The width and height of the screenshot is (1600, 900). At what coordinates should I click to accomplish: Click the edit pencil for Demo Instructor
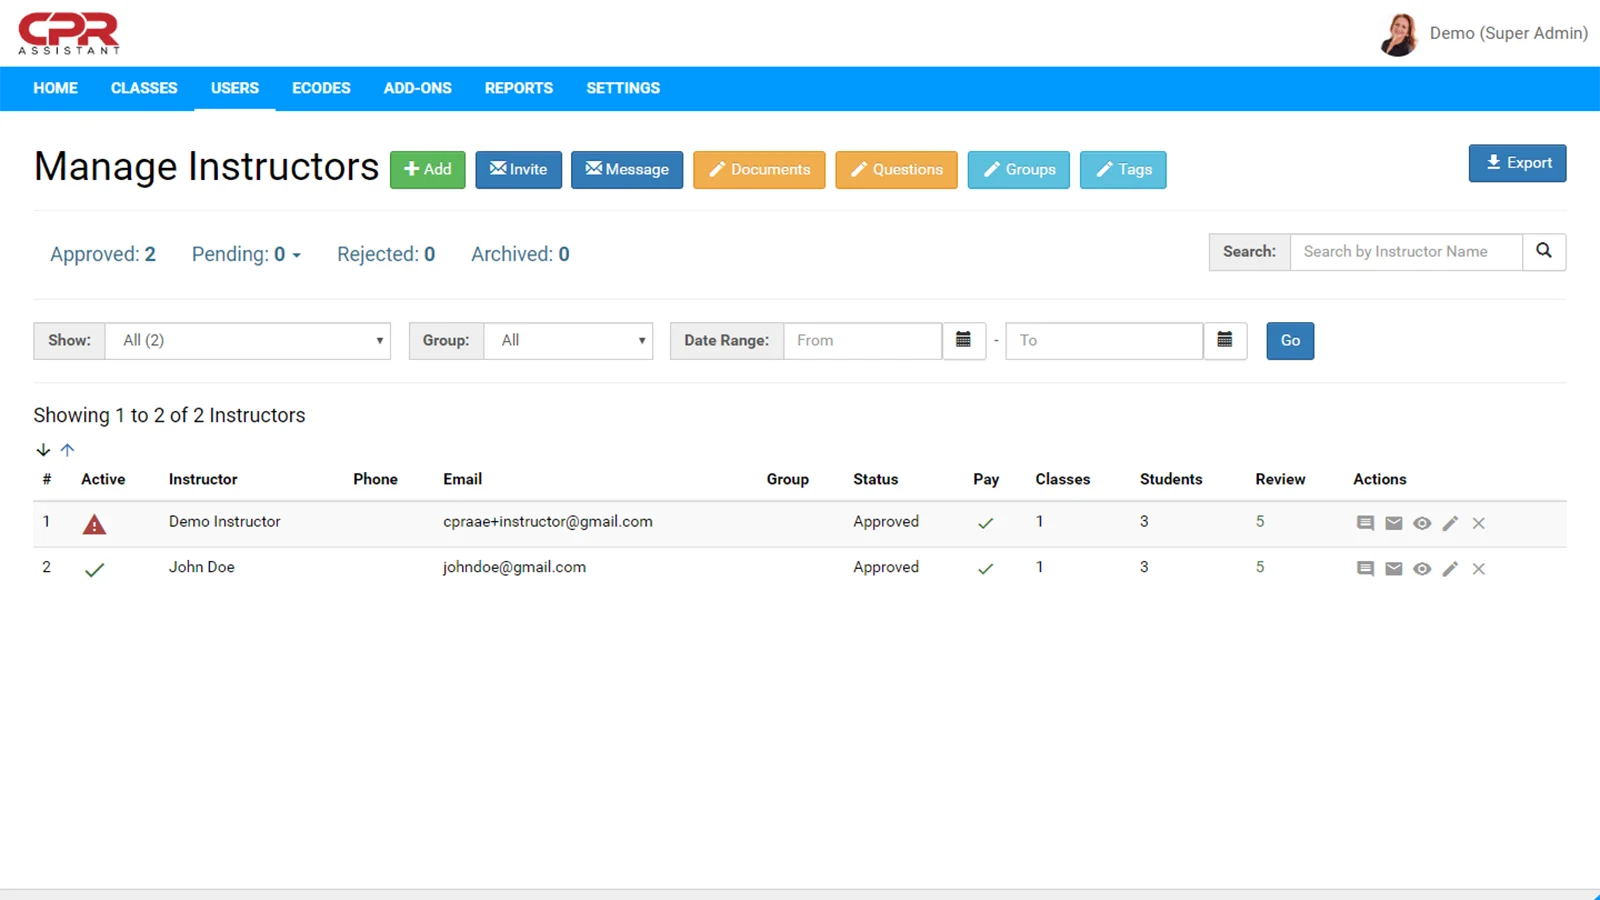click(x=1450, y=523)
